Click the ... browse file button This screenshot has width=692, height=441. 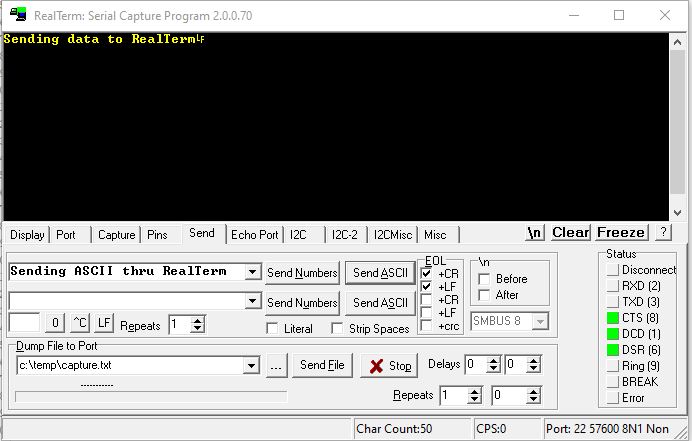pos(276,366)
